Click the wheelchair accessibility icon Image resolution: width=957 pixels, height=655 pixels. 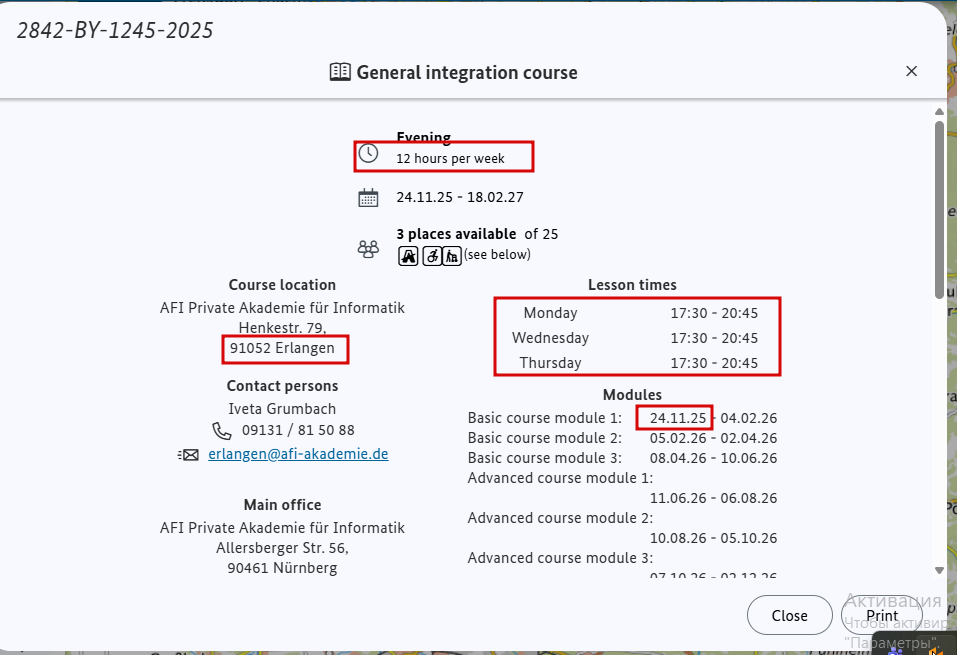tap(432, 256)
